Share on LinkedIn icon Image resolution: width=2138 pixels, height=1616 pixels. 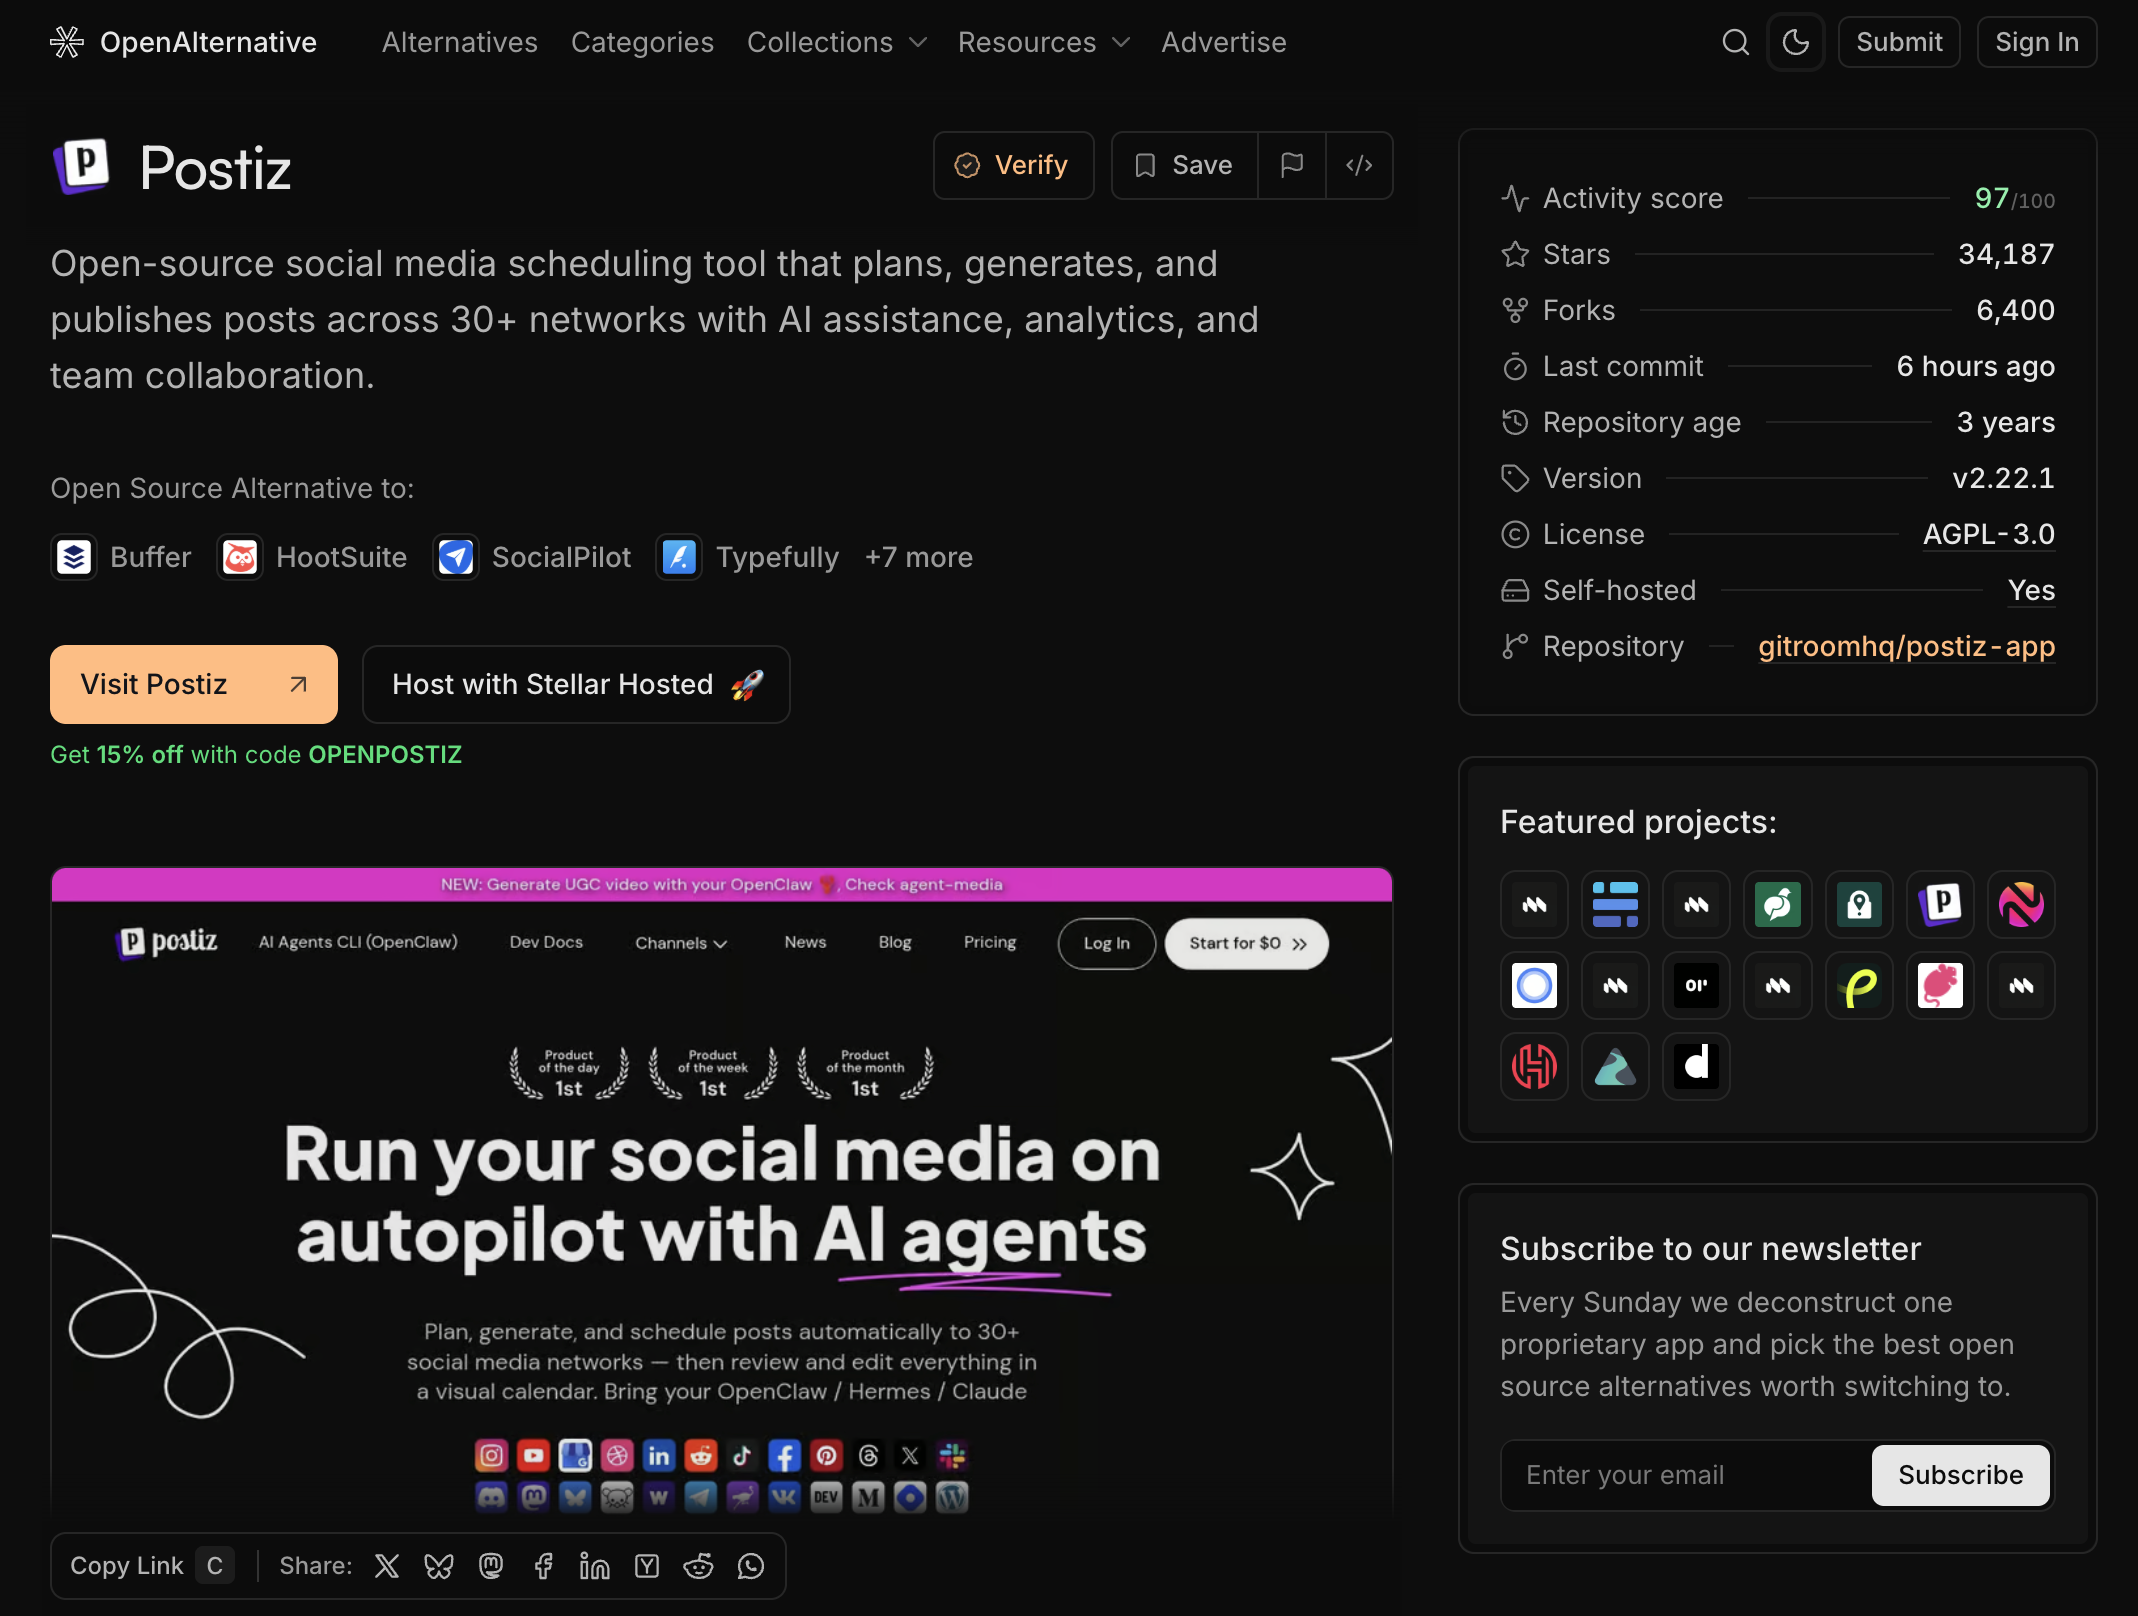click(x=595, y=1565)
